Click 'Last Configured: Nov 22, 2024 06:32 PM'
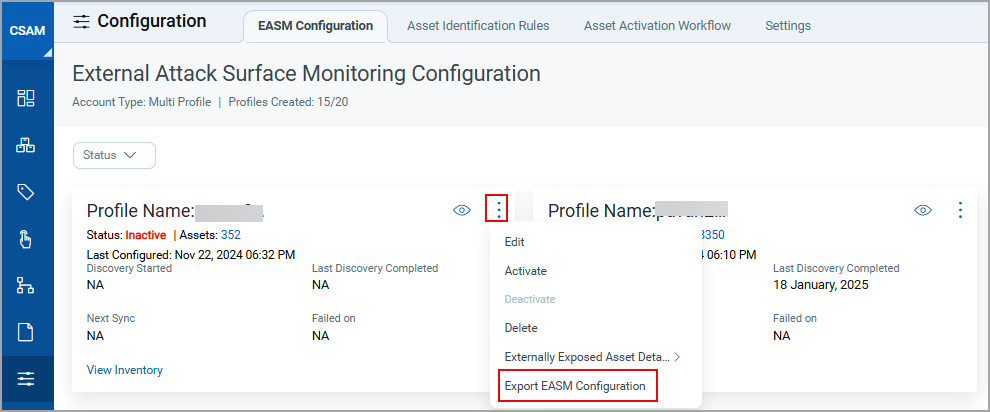 [191, 255]
